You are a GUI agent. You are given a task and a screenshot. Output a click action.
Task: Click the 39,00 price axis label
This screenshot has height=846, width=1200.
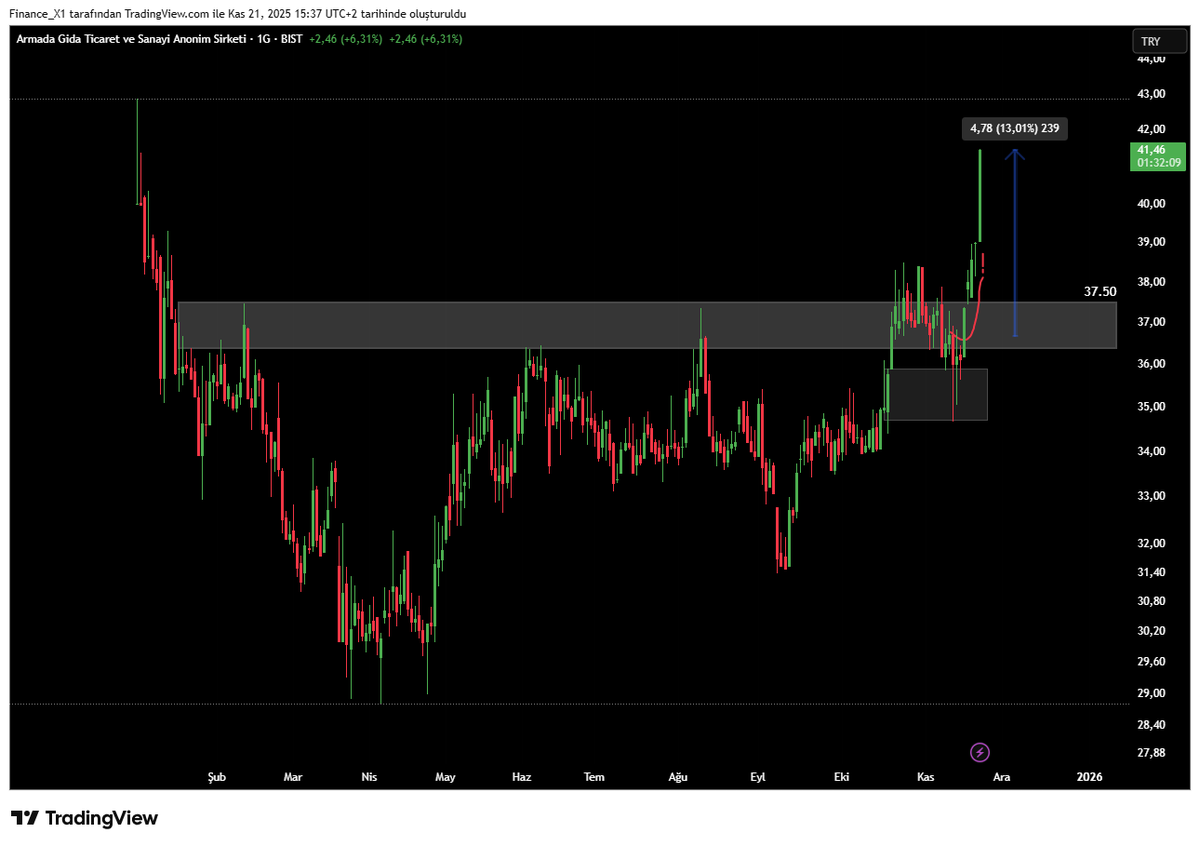1151,242
